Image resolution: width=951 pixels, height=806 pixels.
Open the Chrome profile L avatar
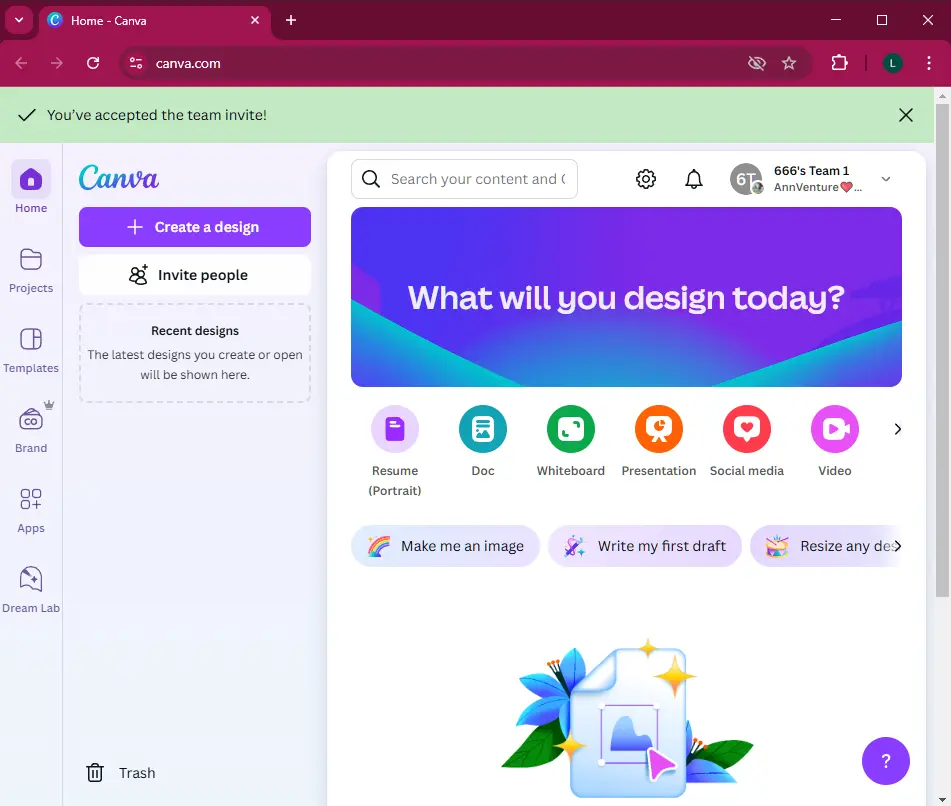coord(892,63)
